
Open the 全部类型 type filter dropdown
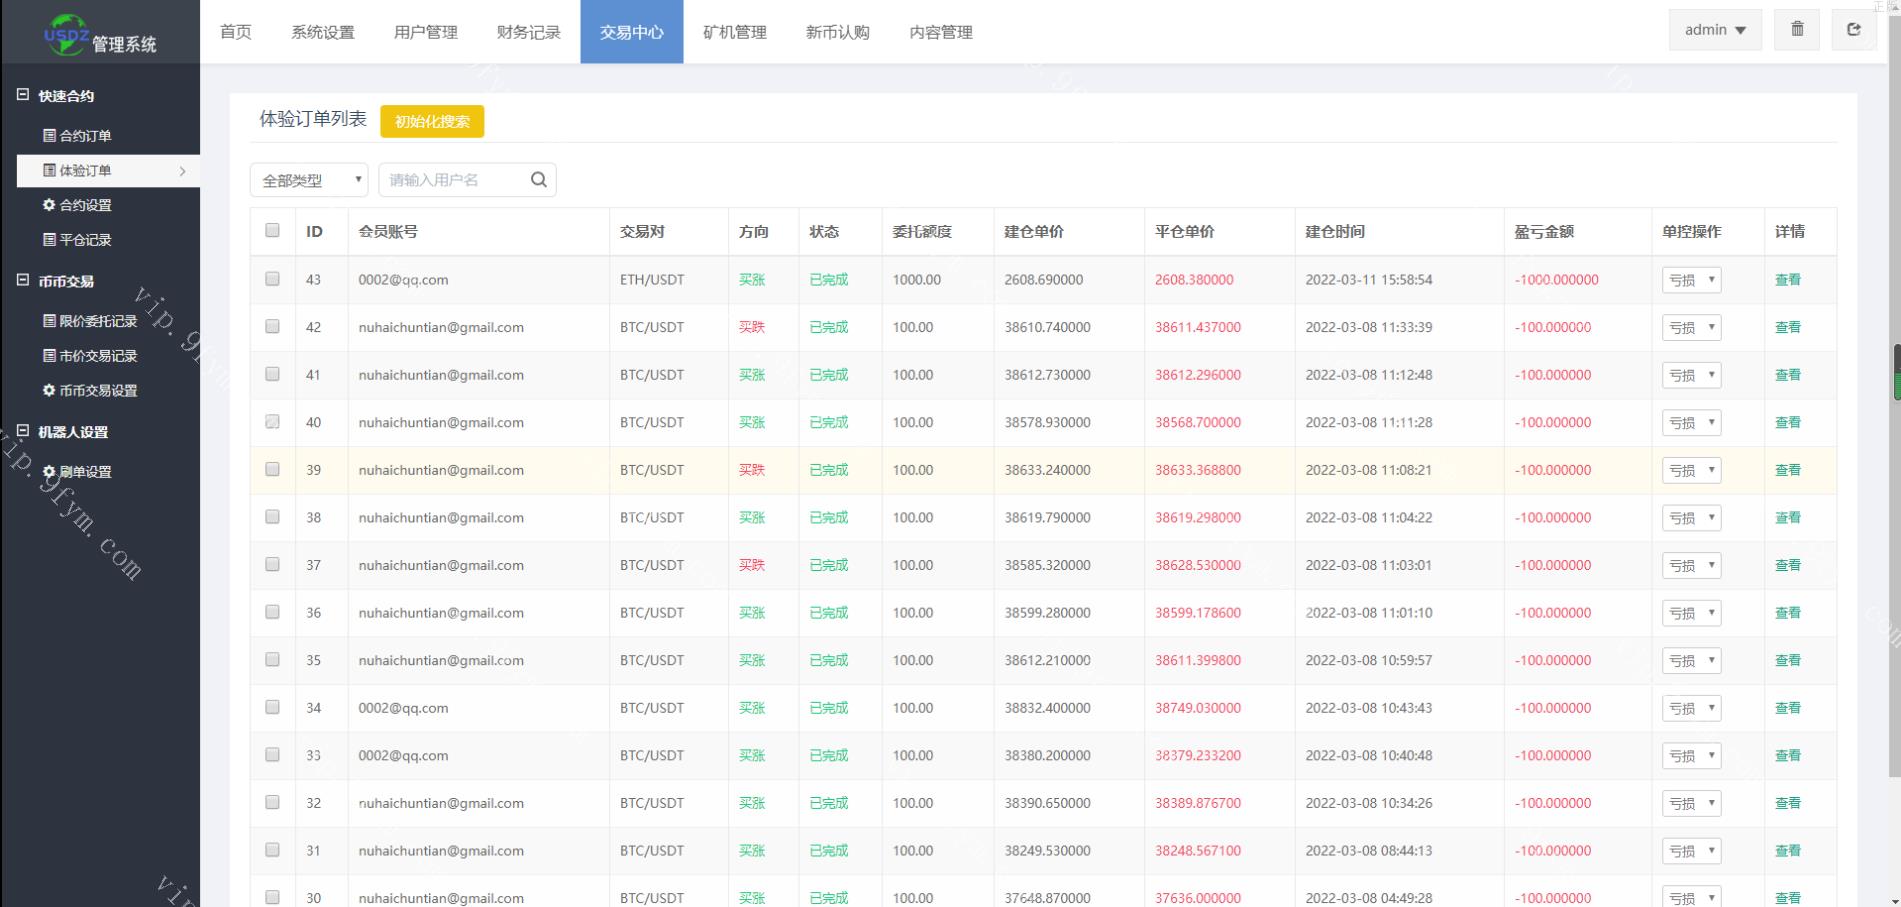click(x=309, y=180)
